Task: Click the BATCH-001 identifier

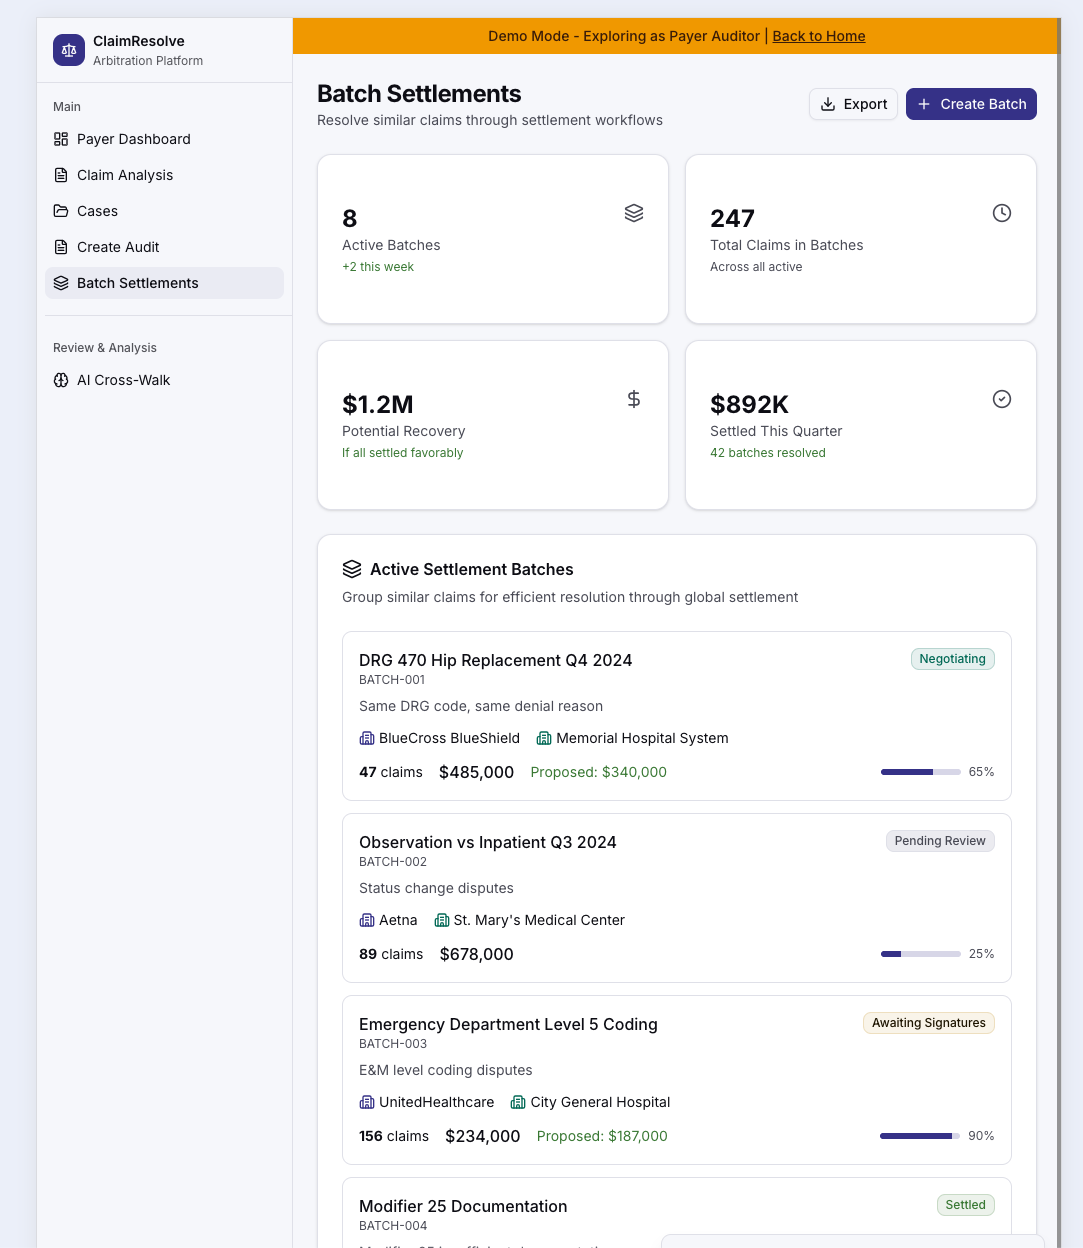Action: point(392,680)
